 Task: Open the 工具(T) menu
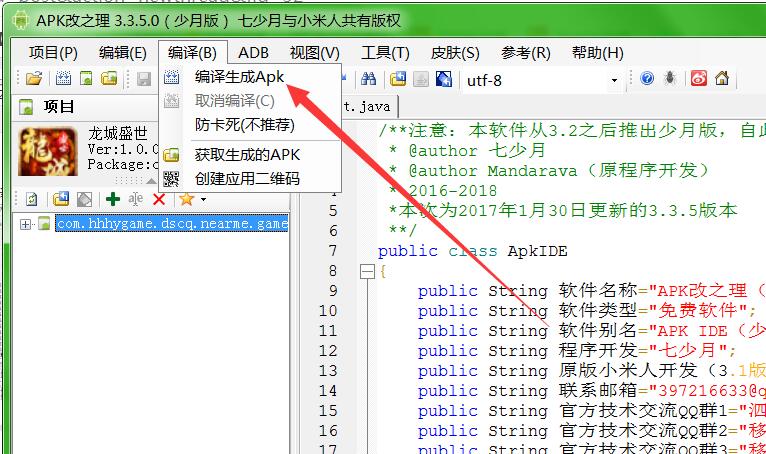click(385, 53)
